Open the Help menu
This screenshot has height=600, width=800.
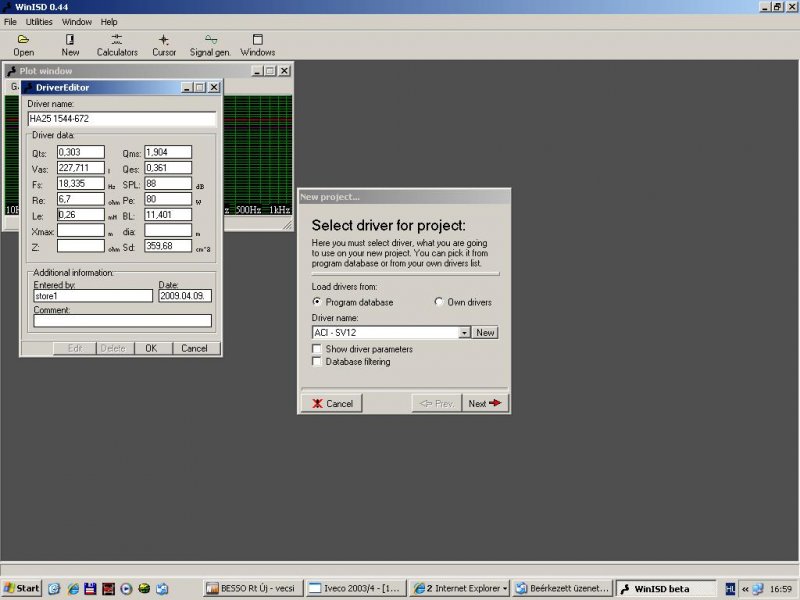click(x=109, y=22)
